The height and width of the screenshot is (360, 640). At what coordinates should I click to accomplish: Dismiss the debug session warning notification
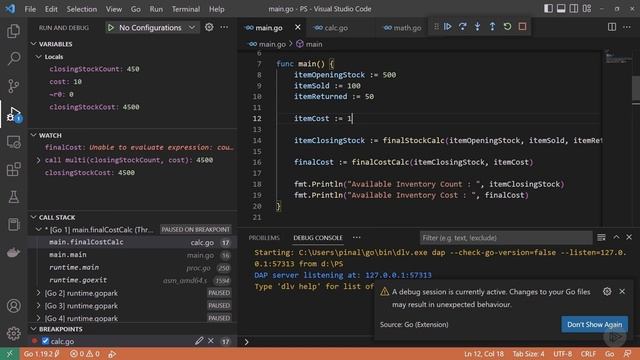coord(622,291)
